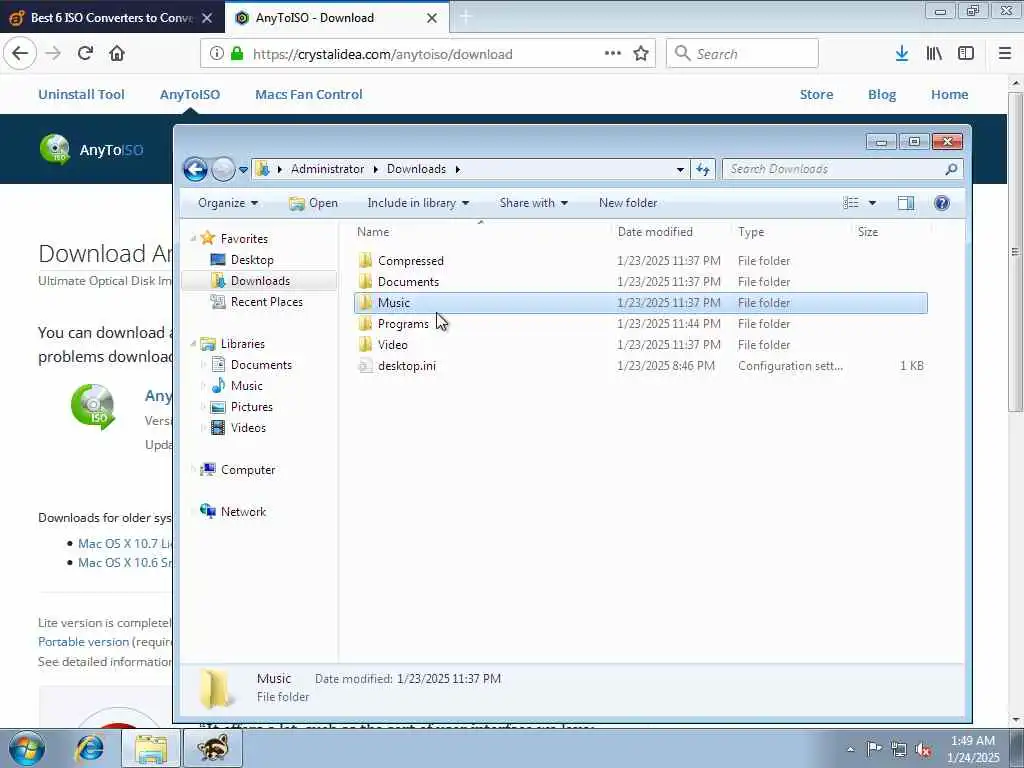
Task: Reload the current web page
Action: click(85, 54)
